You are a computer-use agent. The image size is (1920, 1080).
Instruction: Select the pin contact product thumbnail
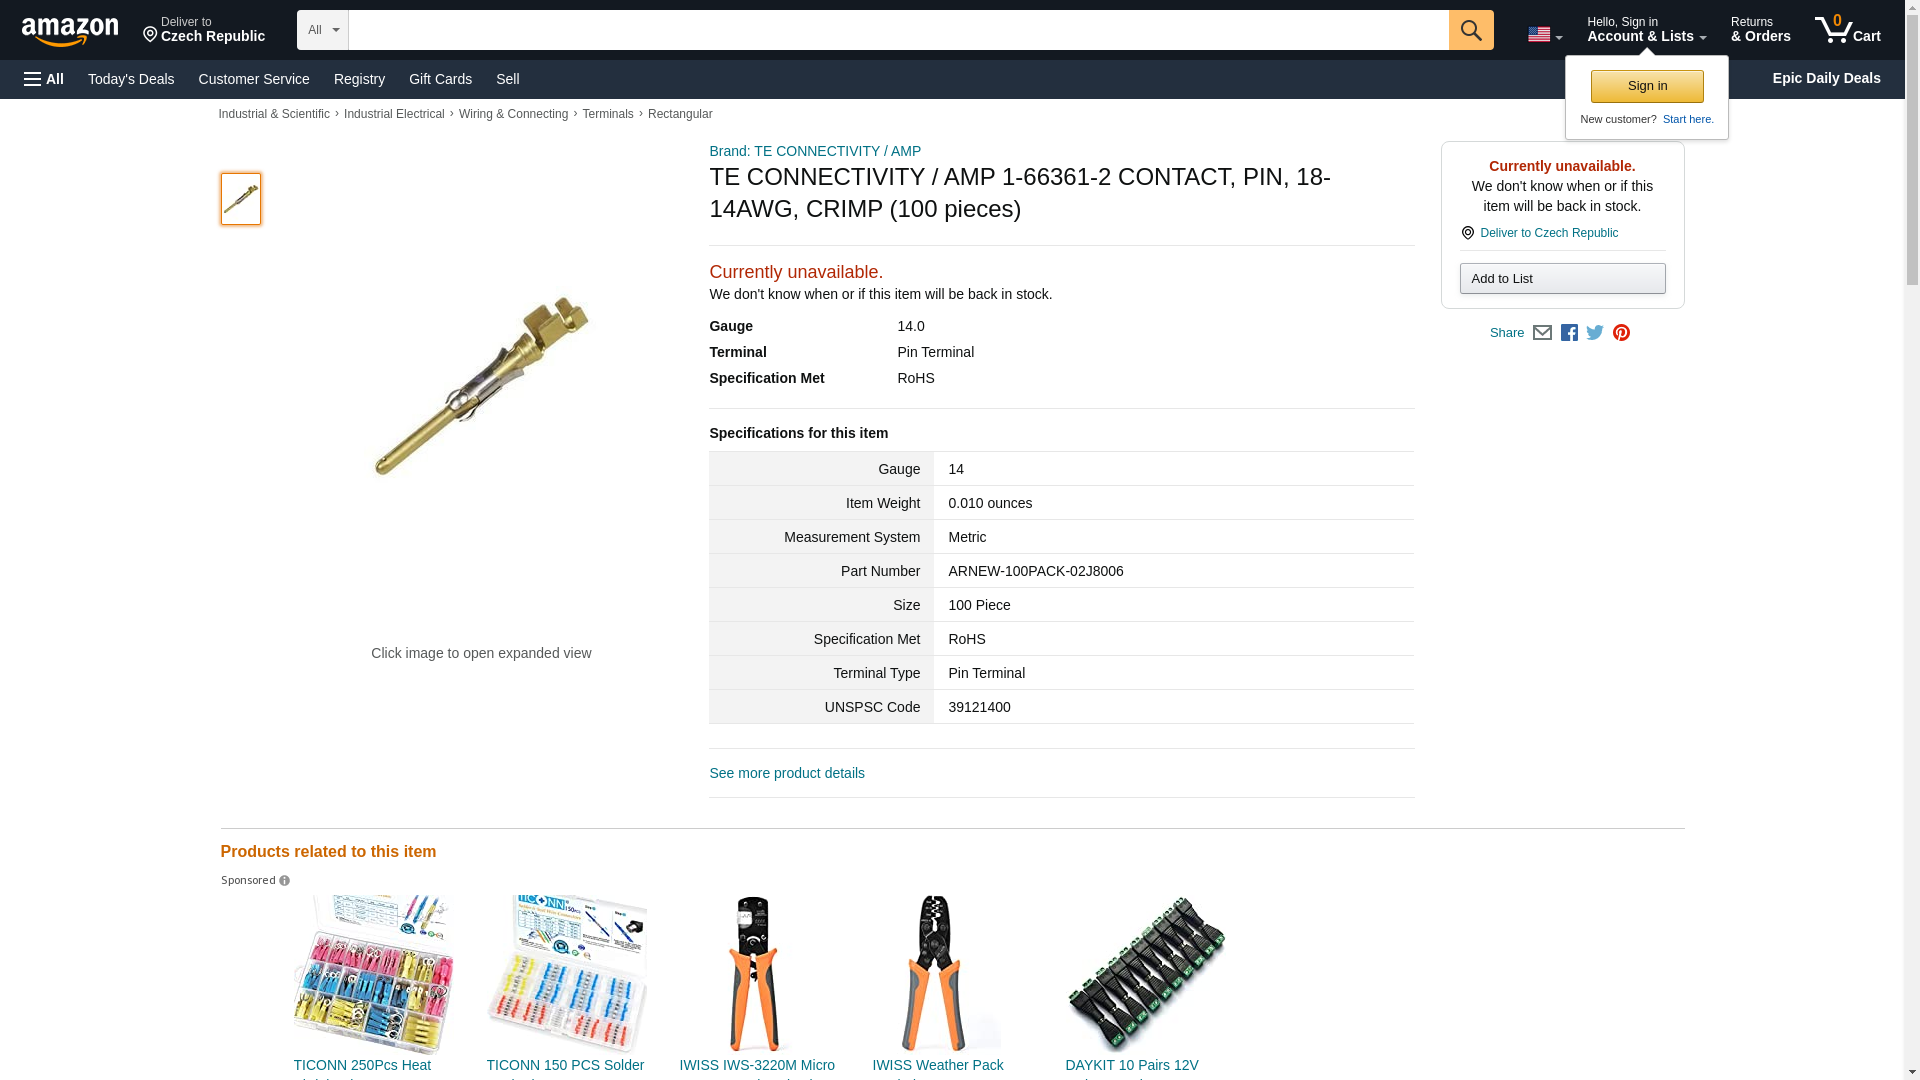pos(241,198)
